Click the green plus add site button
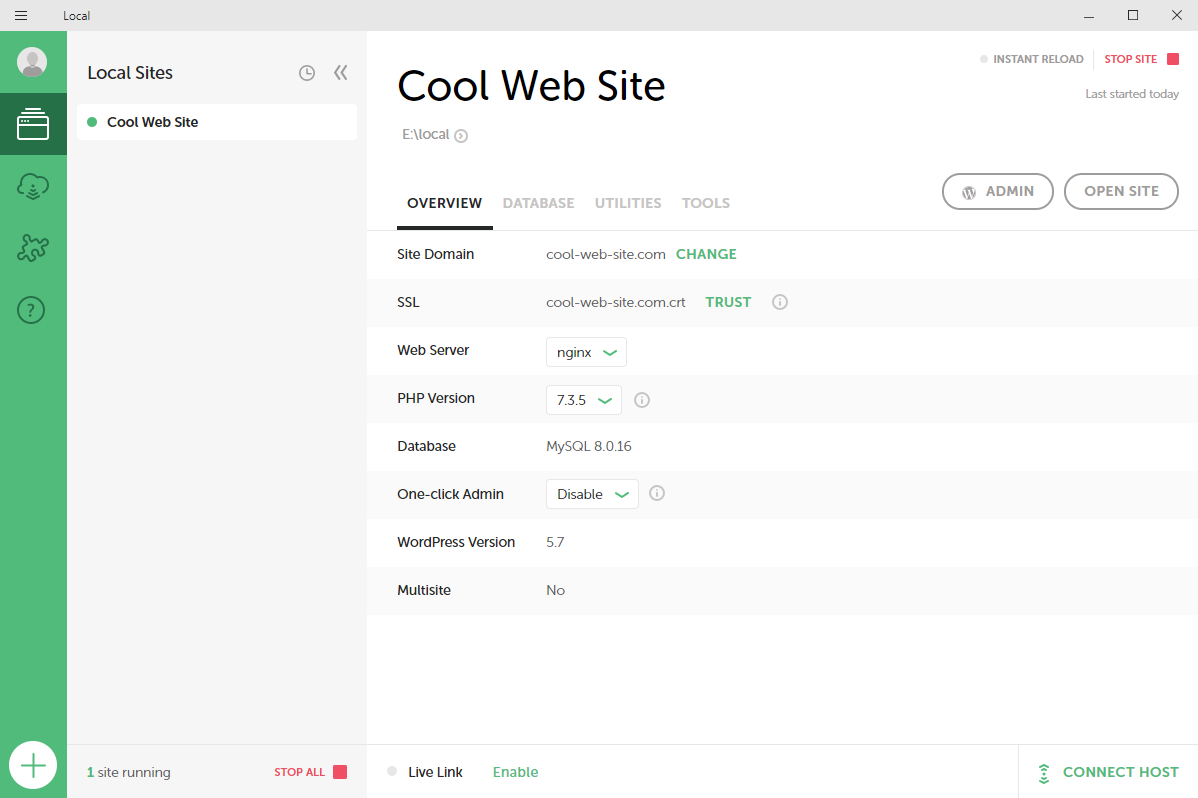This screenshot has width=1198, height=798. [33, 766]
